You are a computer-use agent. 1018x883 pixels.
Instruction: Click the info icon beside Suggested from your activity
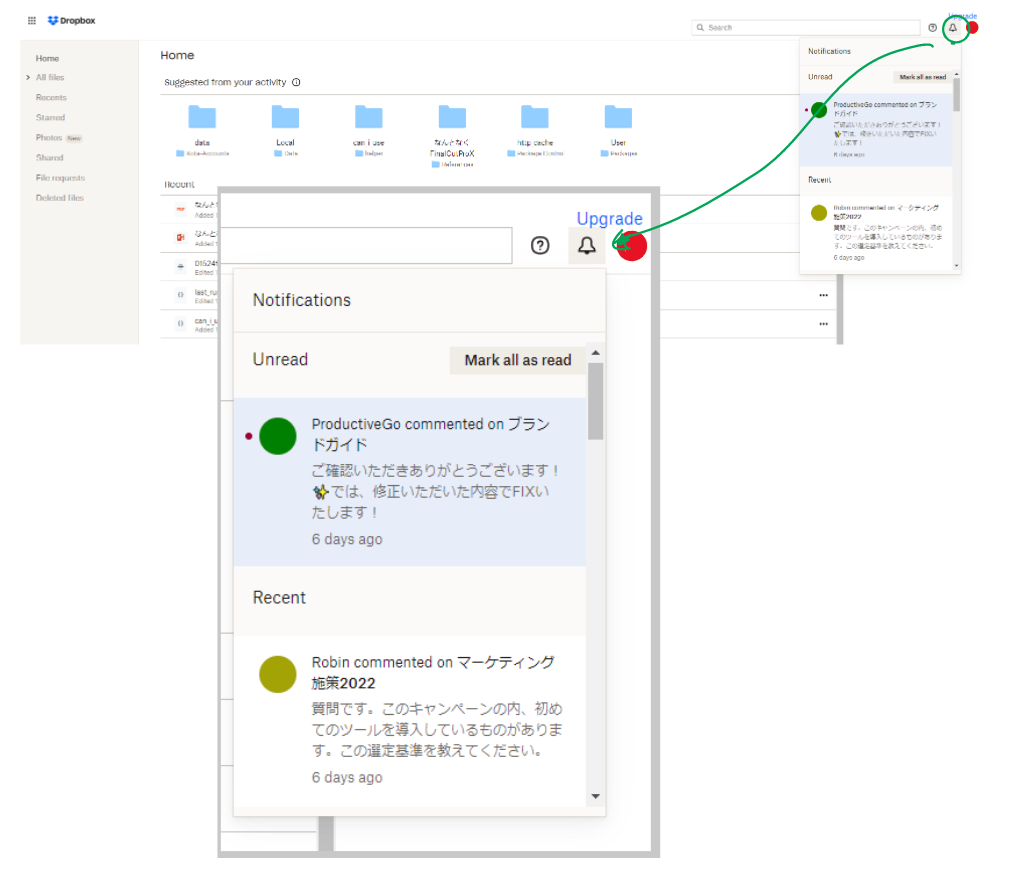click(297, 83)
